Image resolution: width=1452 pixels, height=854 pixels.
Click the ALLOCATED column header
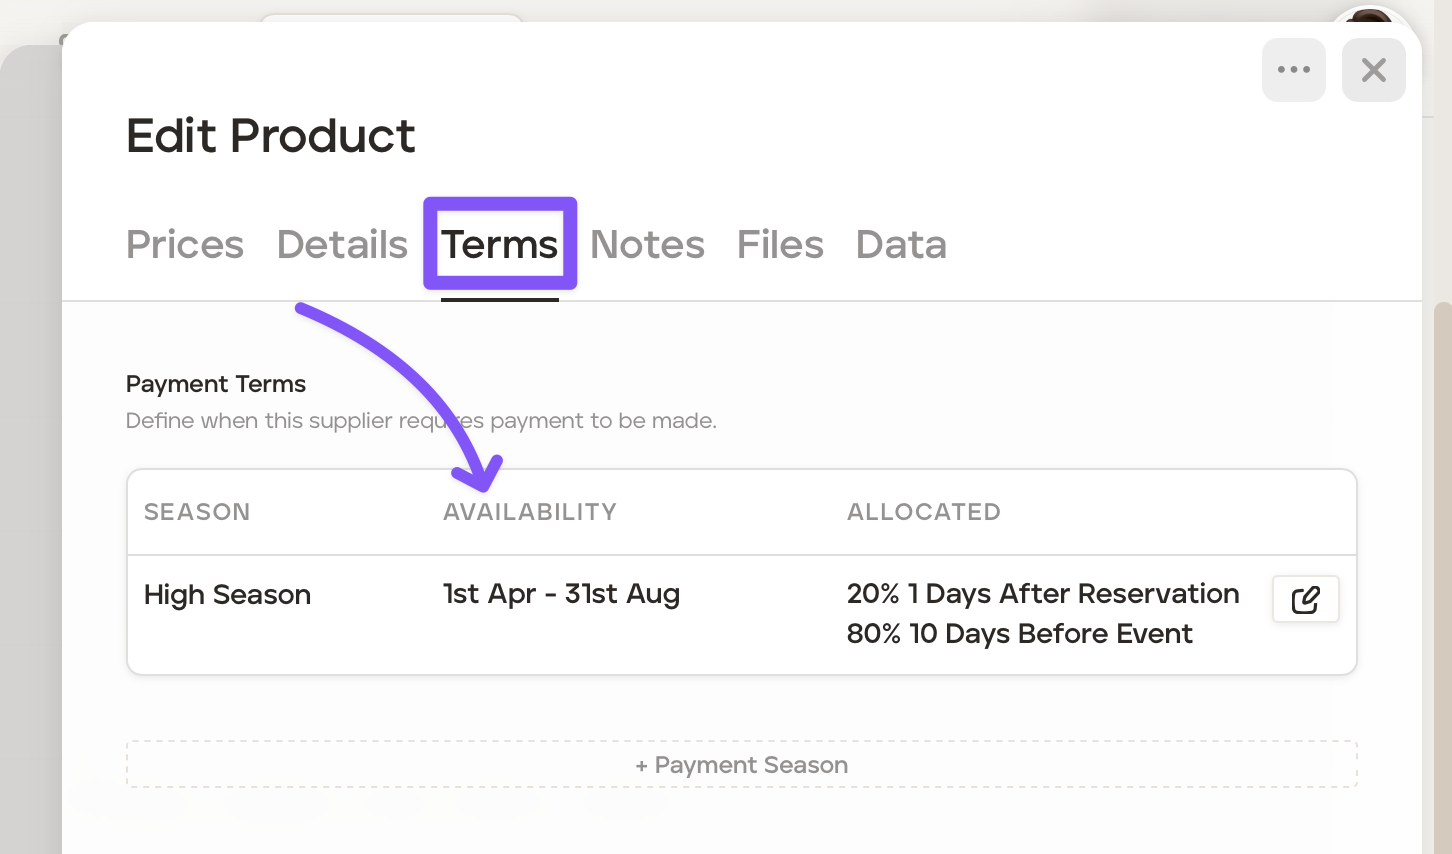(923, 512)
